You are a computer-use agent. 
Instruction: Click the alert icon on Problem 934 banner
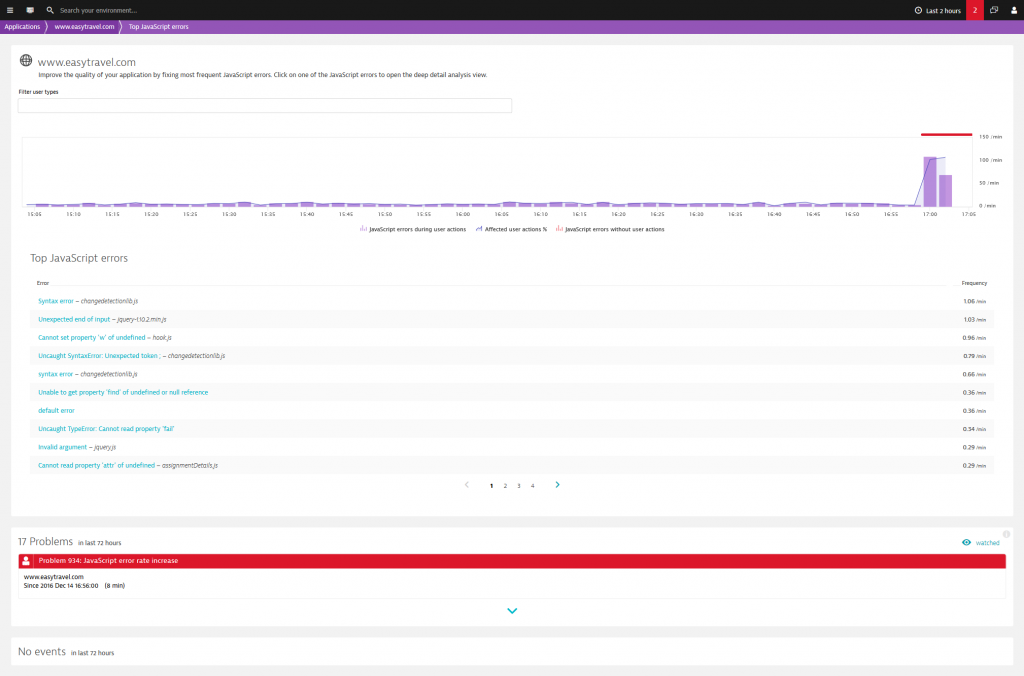coord(26,561)
